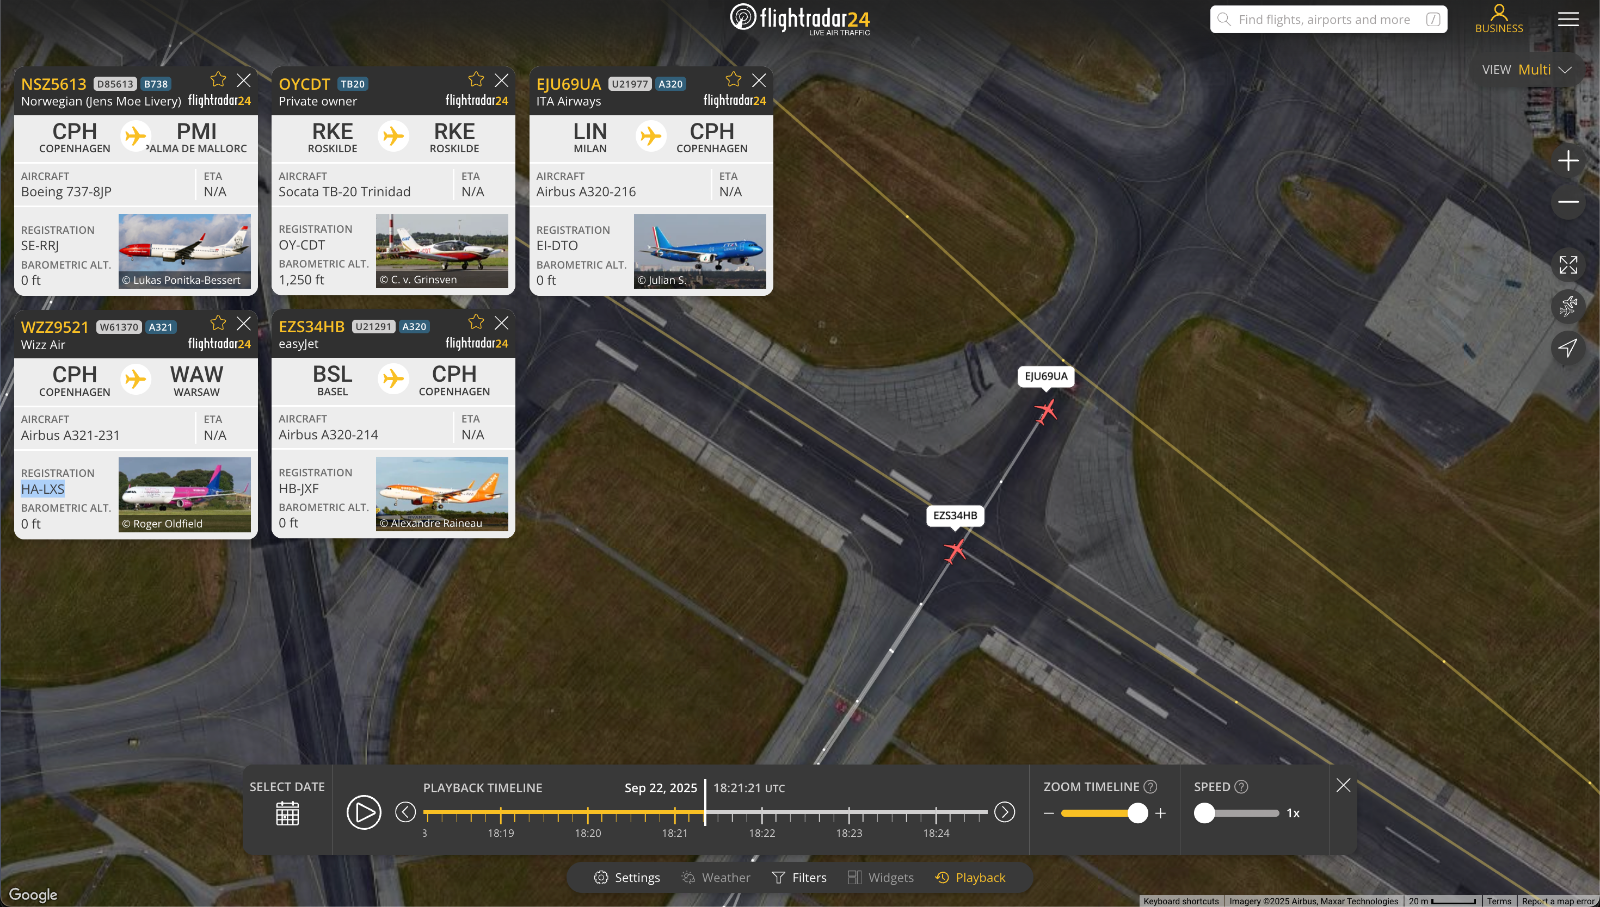The width and height of the screenshot is (1600, 907).
Task: Zoom in on the map
Action: 1568,161
